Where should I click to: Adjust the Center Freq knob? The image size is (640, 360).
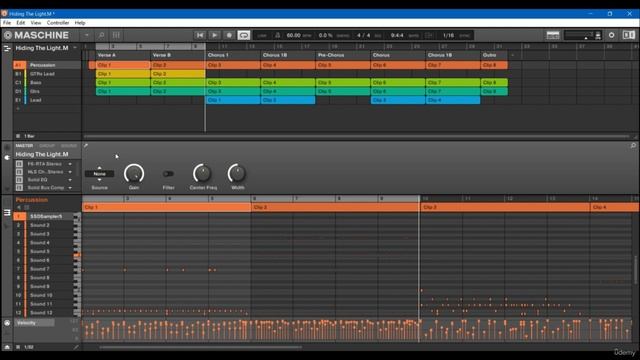202,173
